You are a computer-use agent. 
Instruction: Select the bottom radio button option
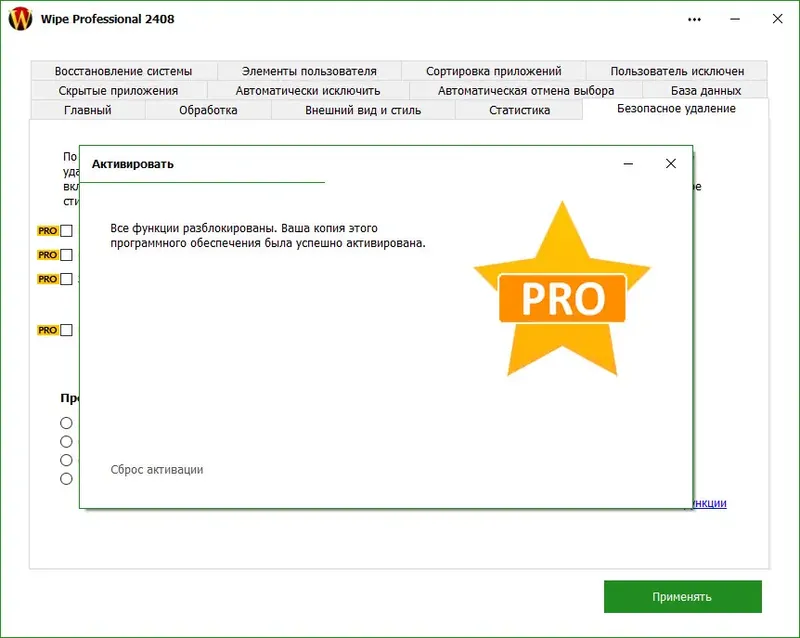click(65, 480)
